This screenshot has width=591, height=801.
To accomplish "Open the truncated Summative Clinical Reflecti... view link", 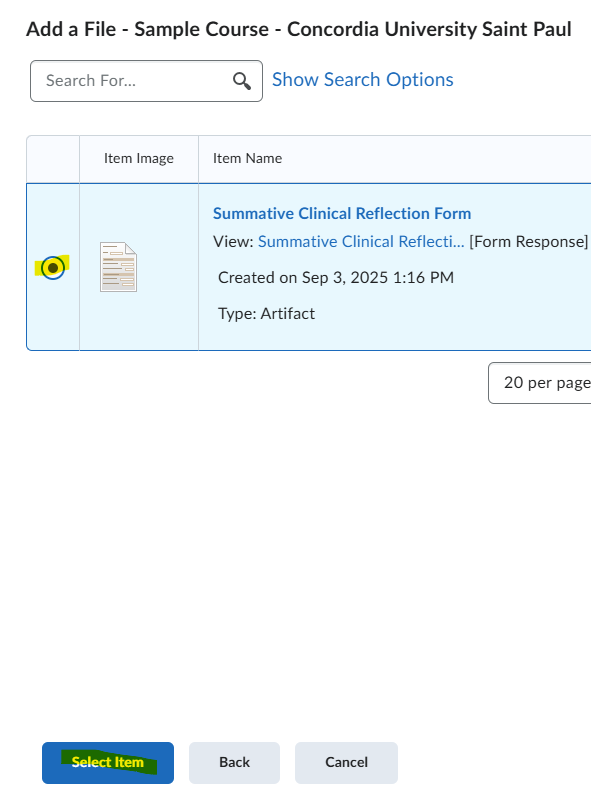I will 361,242.
